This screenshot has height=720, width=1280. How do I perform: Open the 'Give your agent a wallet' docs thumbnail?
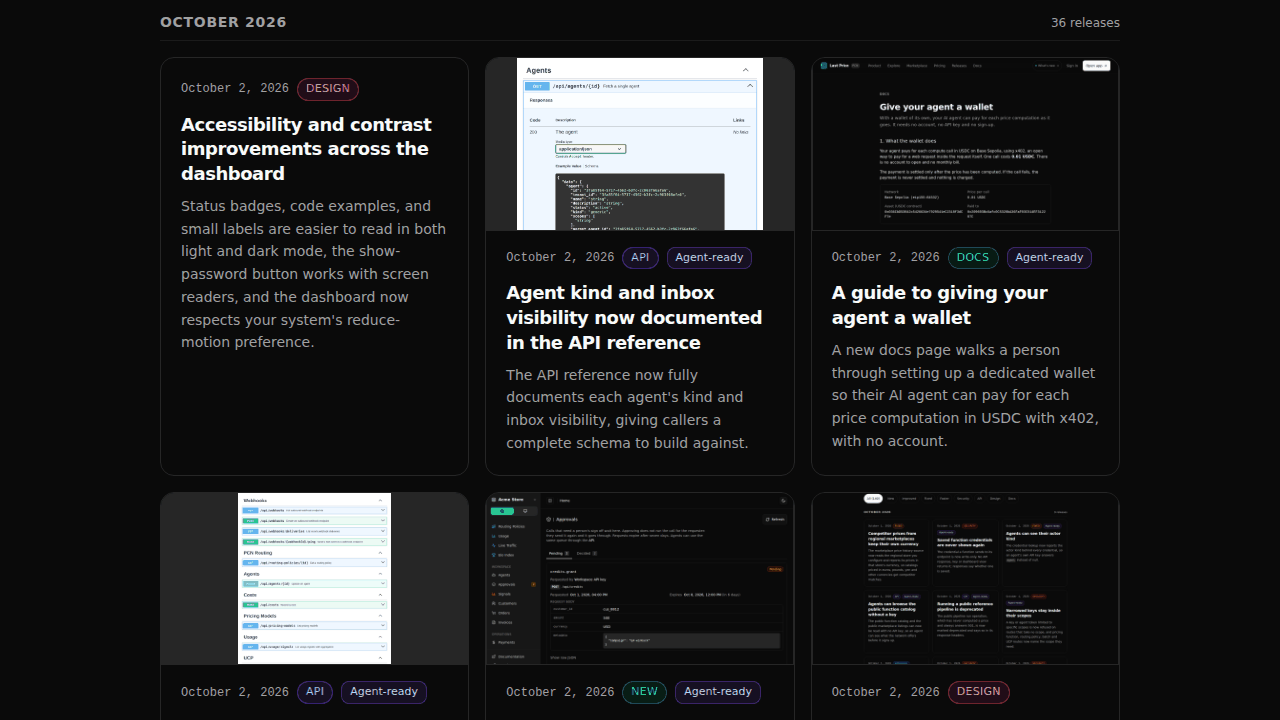[965, 144]
